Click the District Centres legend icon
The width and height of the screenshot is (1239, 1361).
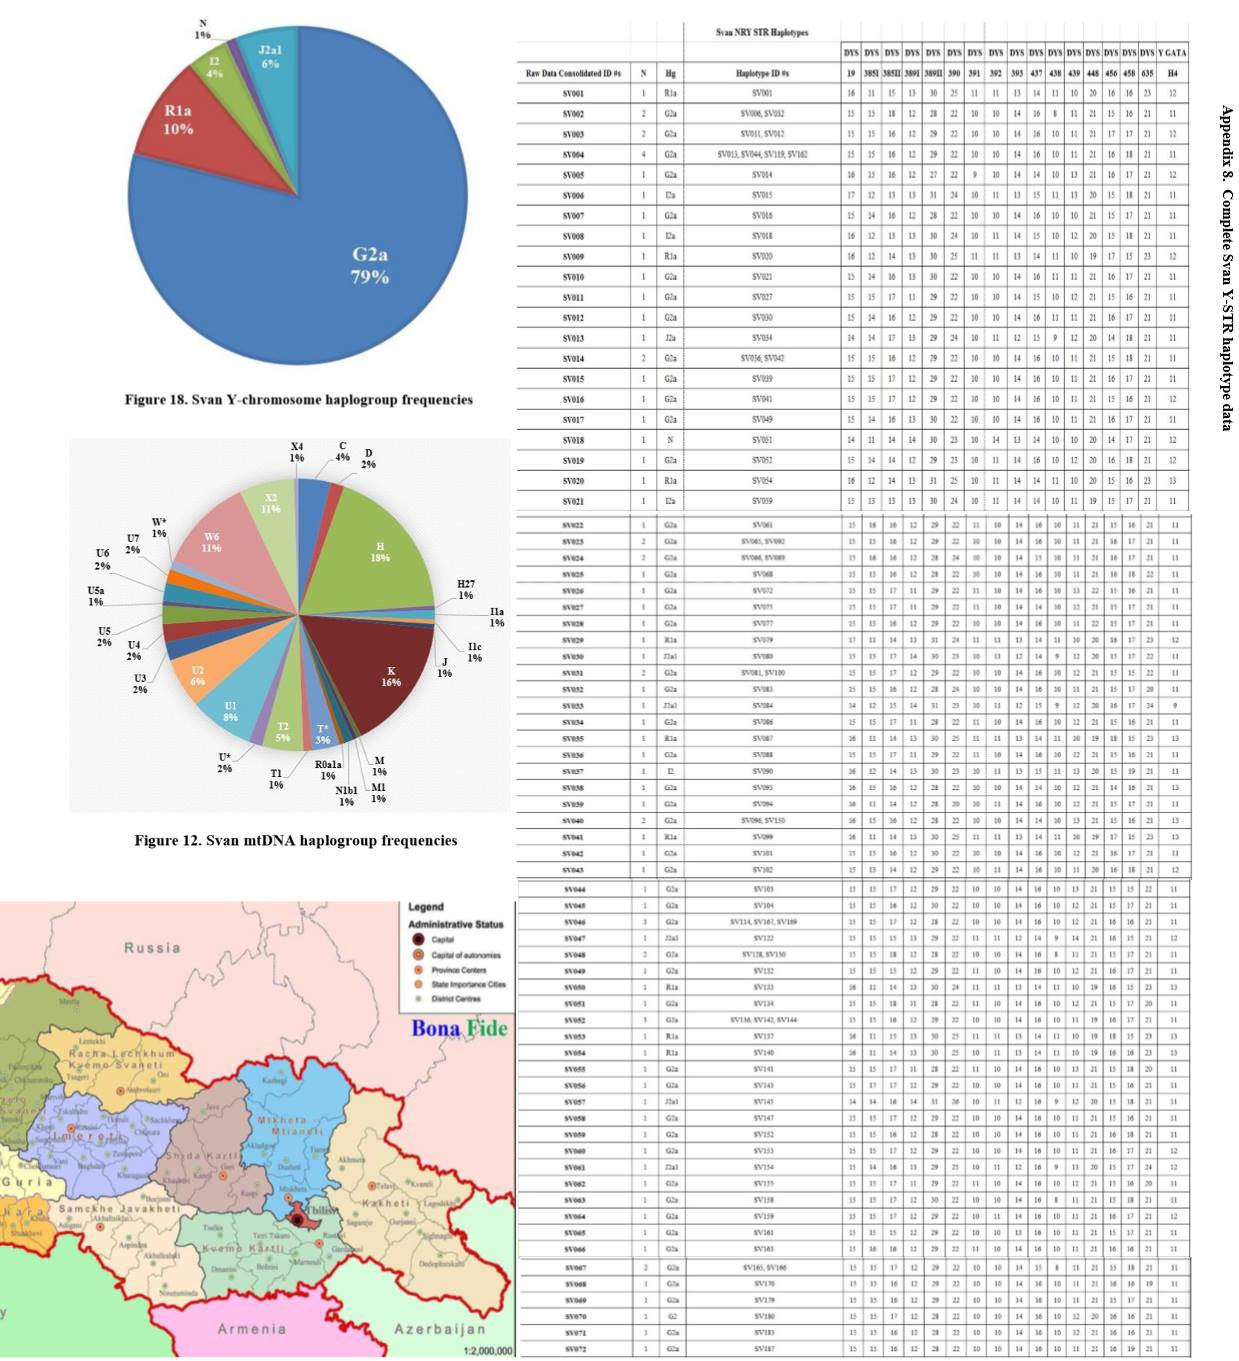(x=418, y=998)
